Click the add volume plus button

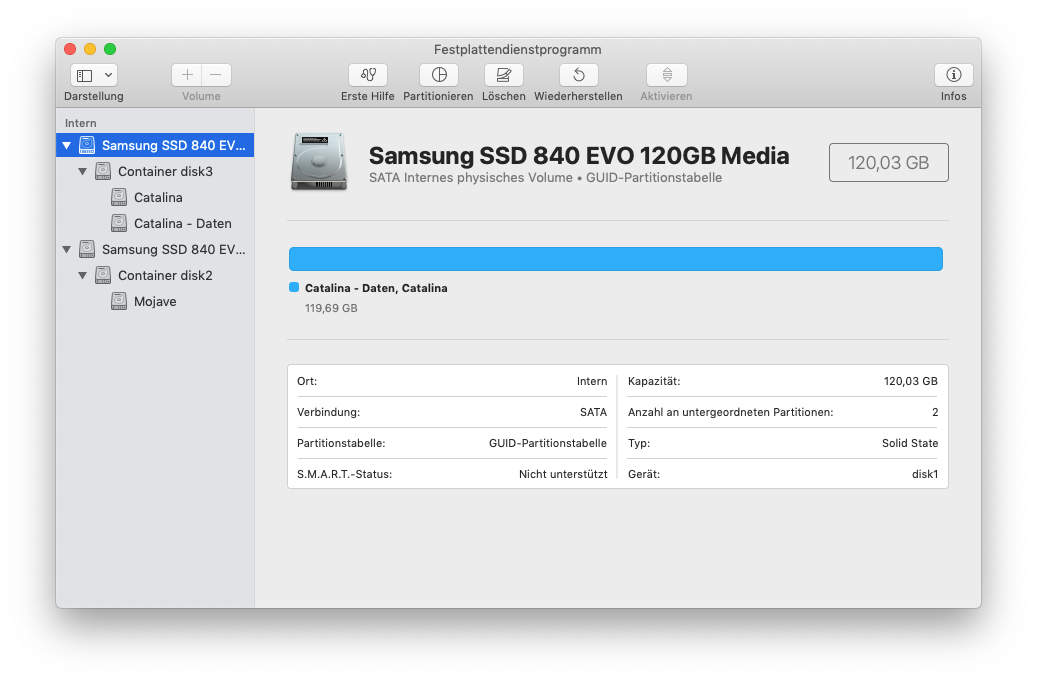tap(187, 75)
